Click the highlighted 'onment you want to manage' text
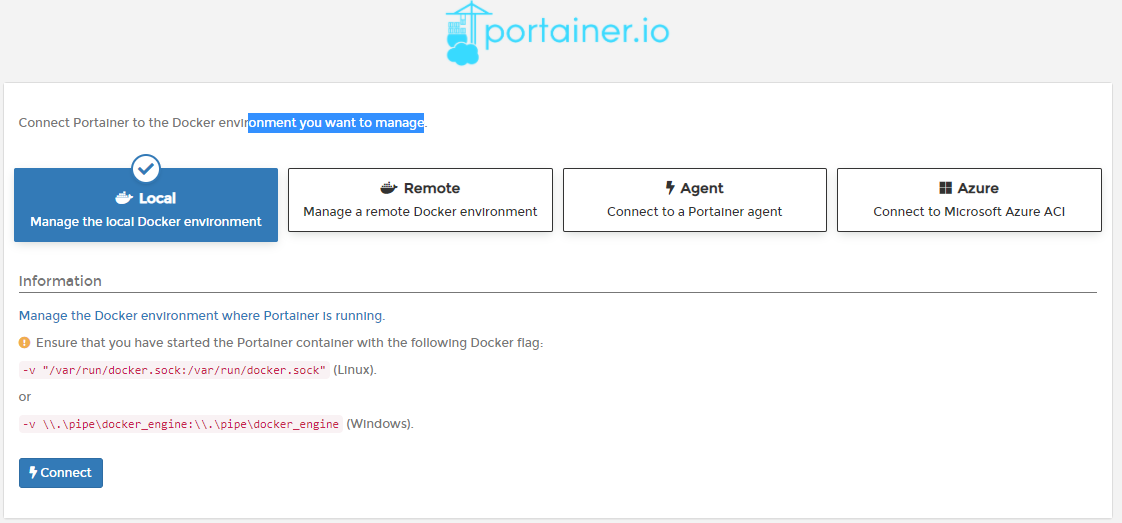 click(336, 122)
